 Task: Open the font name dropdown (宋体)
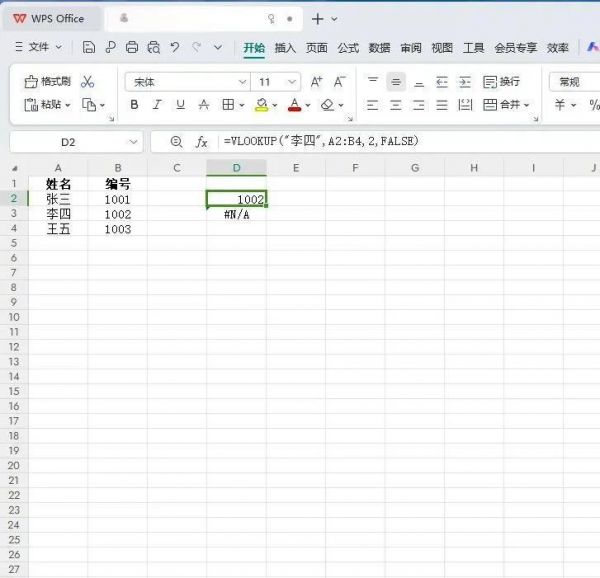tap(242, 82)
